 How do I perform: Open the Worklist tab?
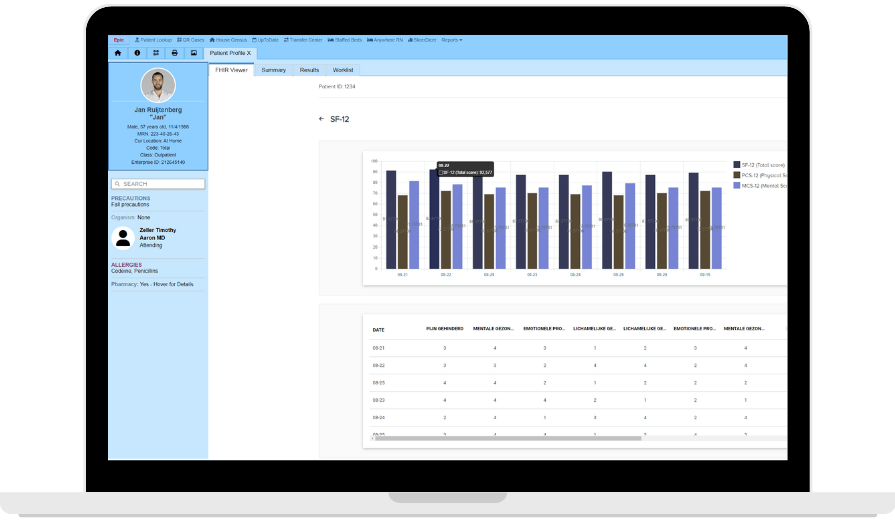click(x=343, y=70)
